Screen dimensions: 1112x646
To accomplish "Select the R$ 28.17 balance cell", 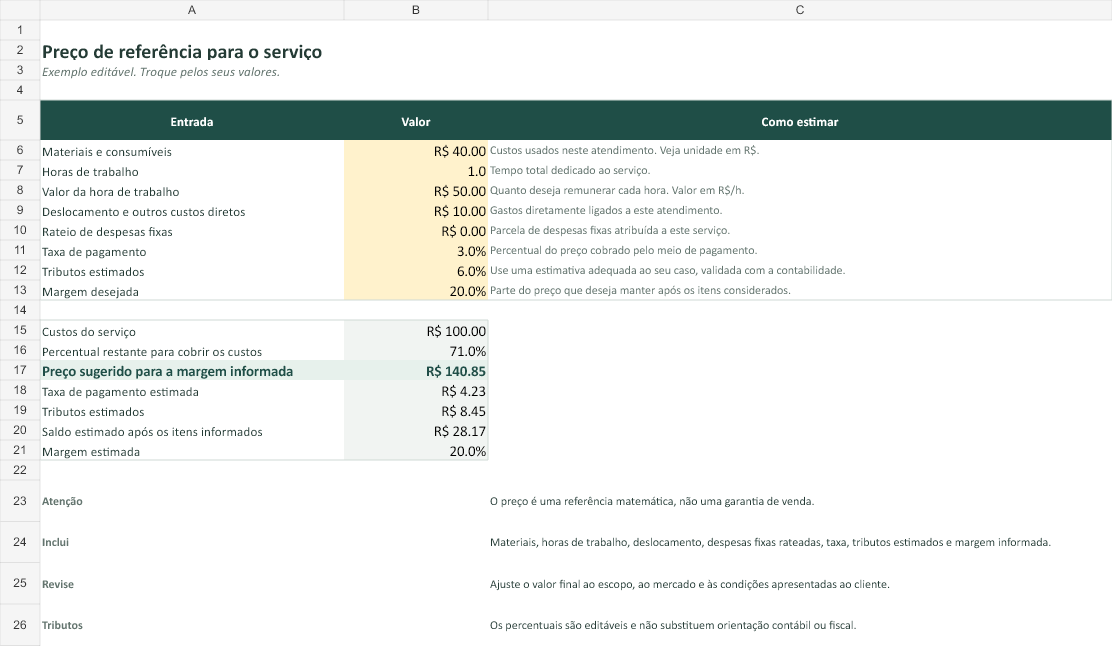I will tap(416, 430).
